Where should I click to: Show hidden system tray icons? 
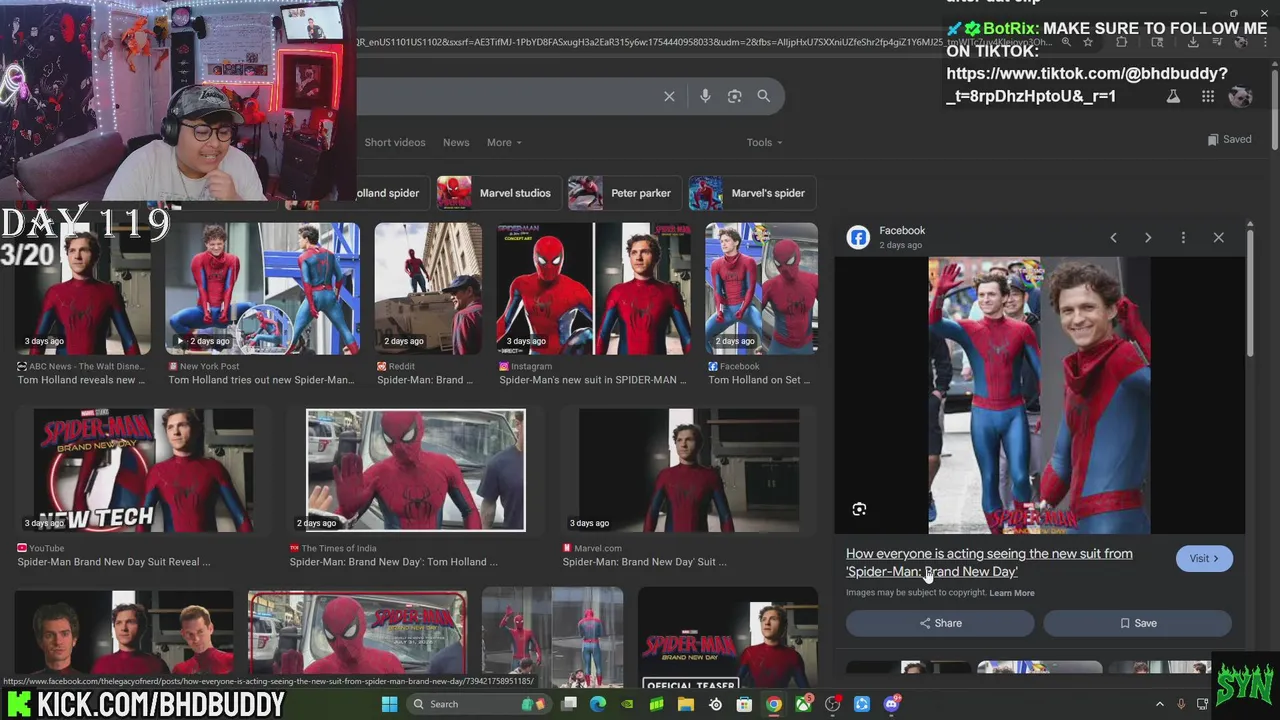[x=1160, y=704]
